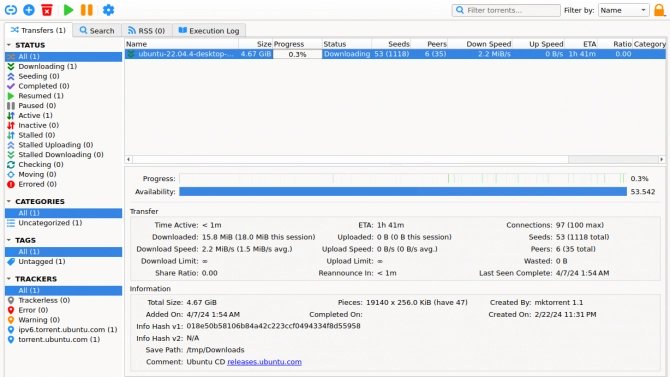Image resolution: width=670 pixels, height=377 pixels.
Task: Sort torrents by Size column header
Action: [256, 44]
